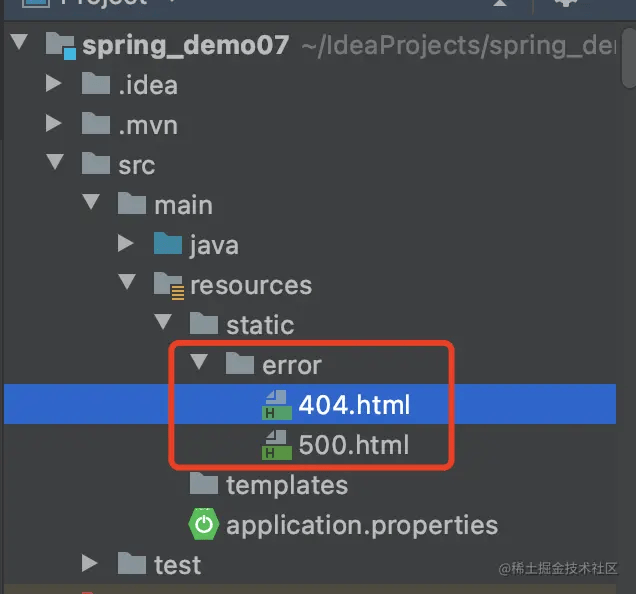This screenshot has height=594, width=636.
Task: Select the 500.html file
Action: pos(353,445)
